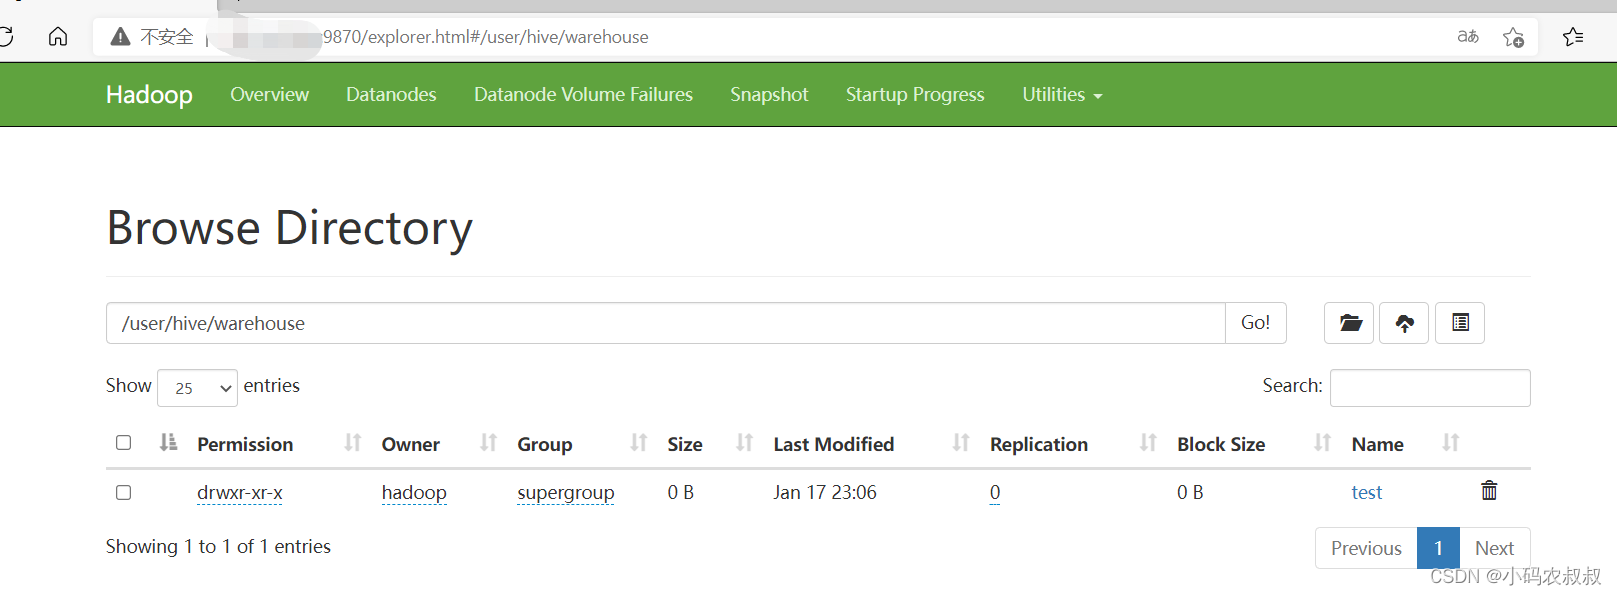This screenshot has height=595, width=1617.
Task: Click the 'Showing 1 to 1 of 1 entries' text
Action: [218, 546]
